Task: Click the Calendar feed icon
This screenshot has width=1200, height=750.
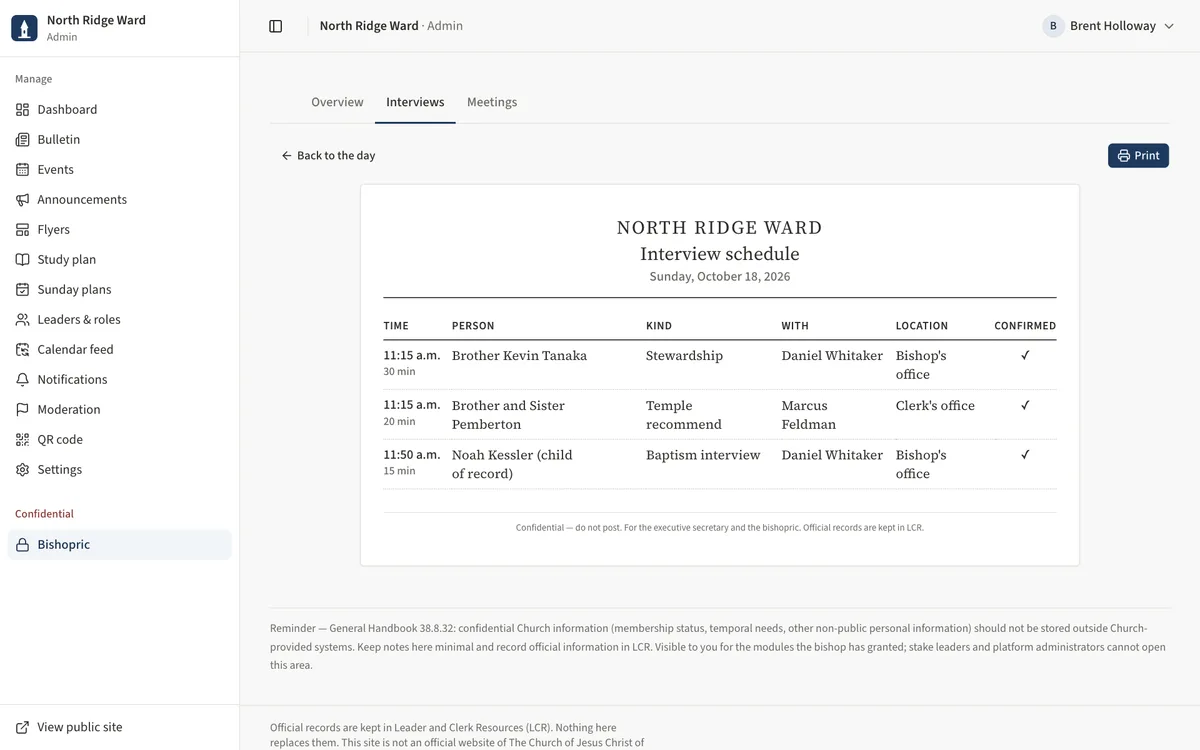Action: pos(22,350)
